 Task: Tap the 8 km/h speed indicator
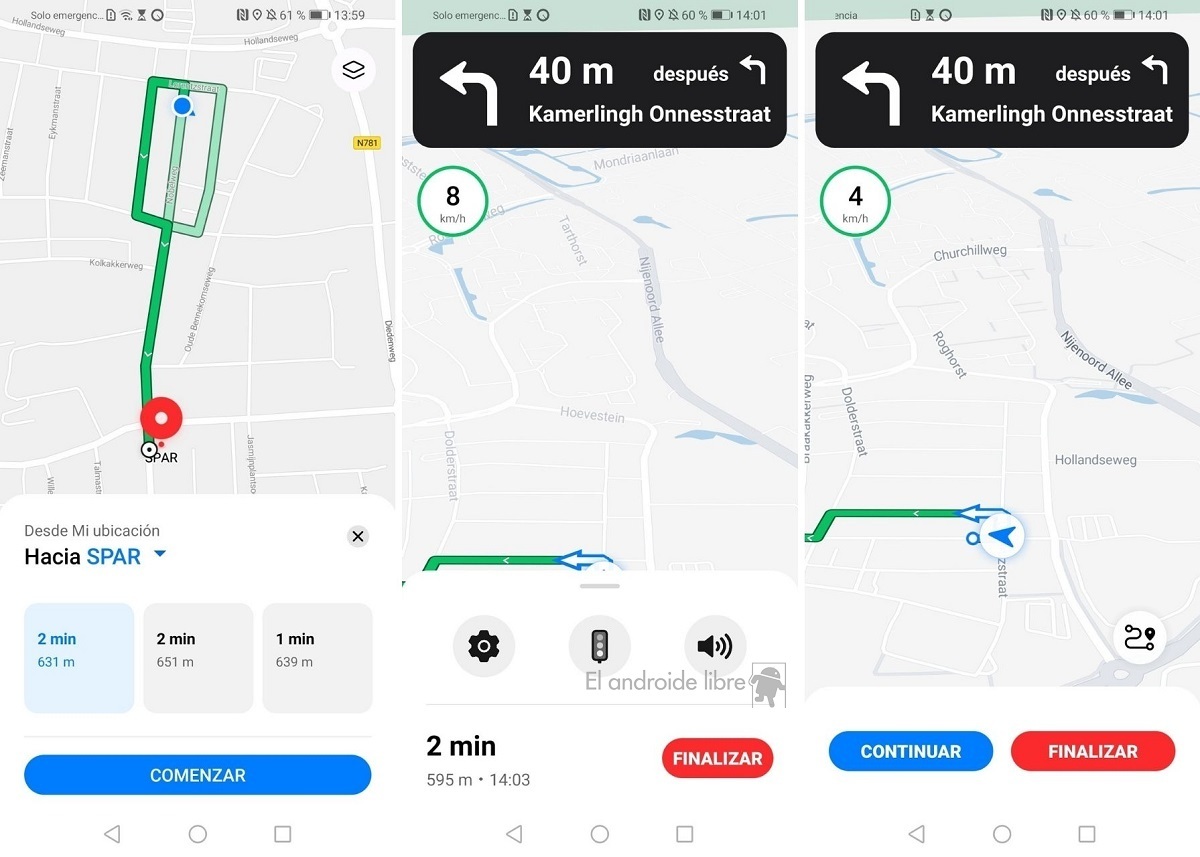point(453,201)
